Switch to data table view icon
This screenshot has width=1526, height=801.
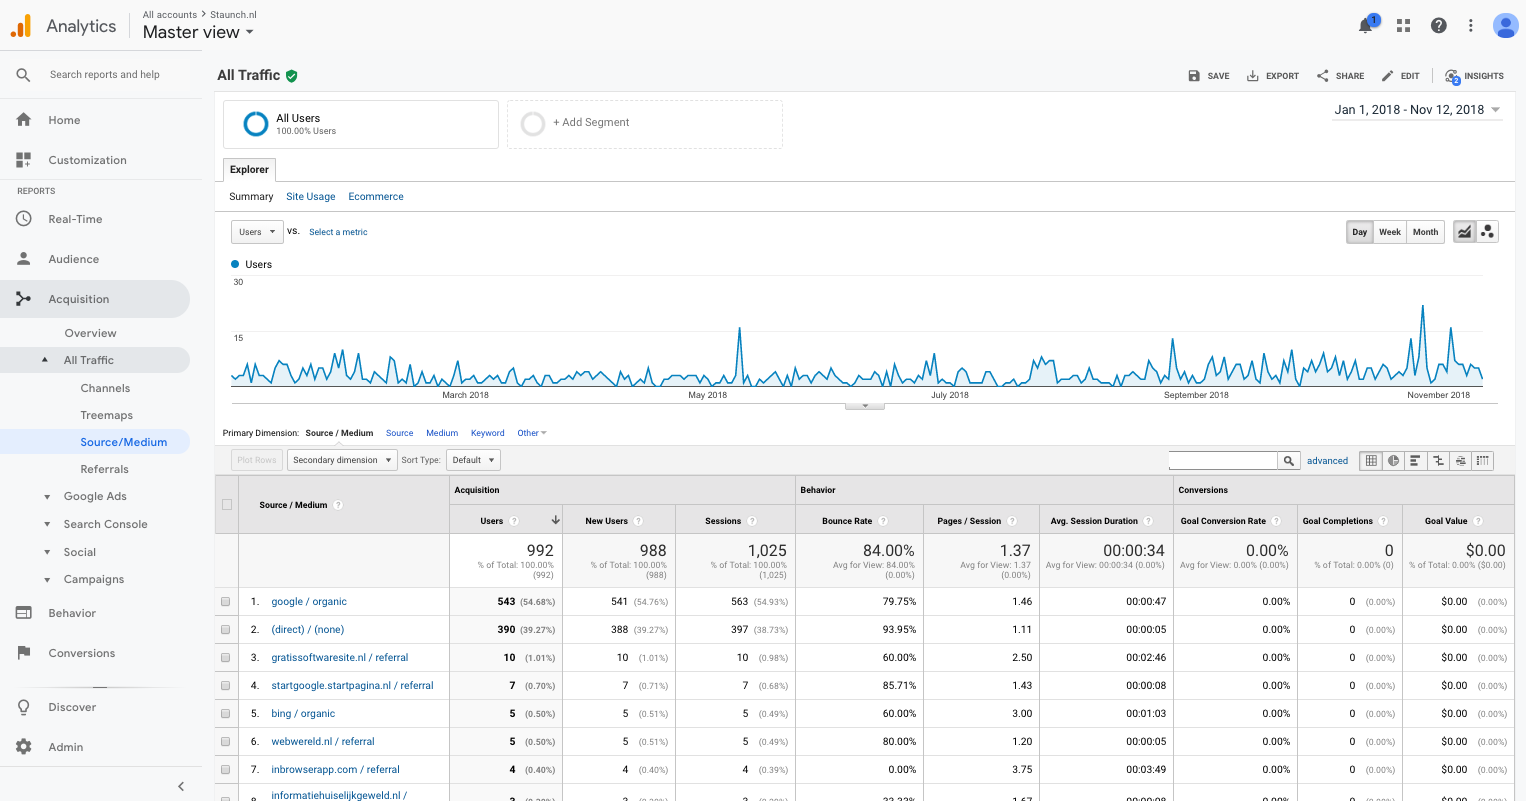coord(1371,461)
